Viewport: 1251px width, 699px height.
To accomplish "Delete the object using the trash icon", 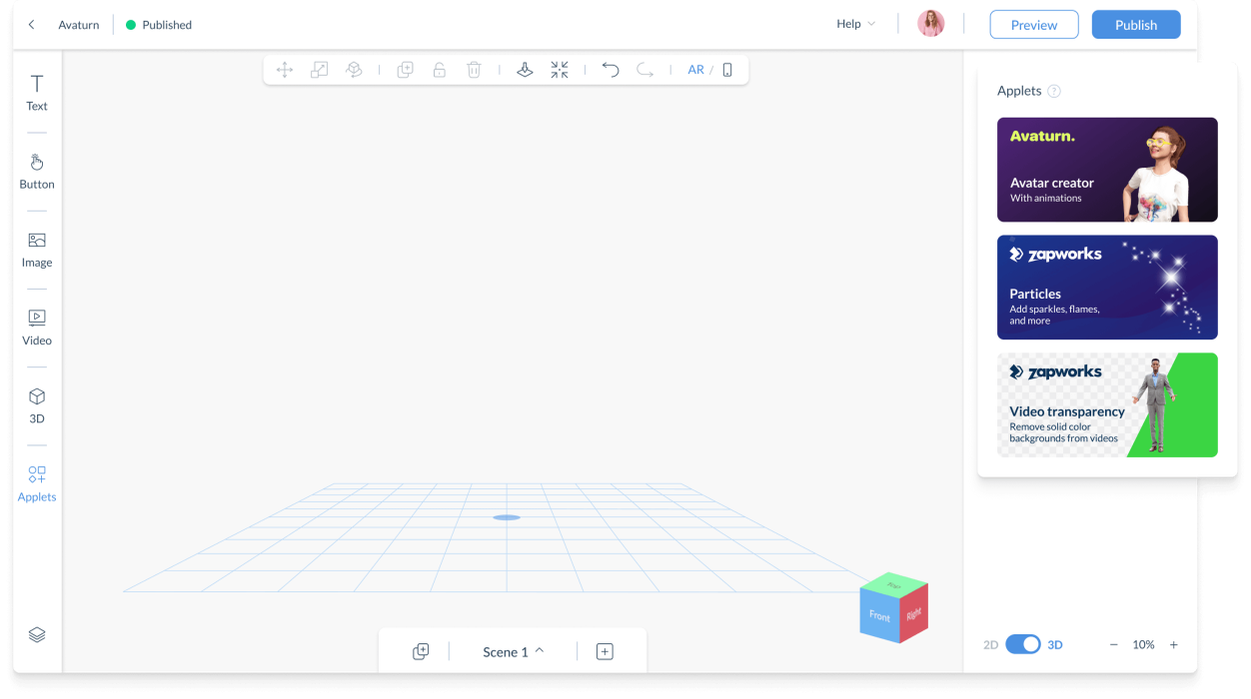I will click(x=473, y=69).
